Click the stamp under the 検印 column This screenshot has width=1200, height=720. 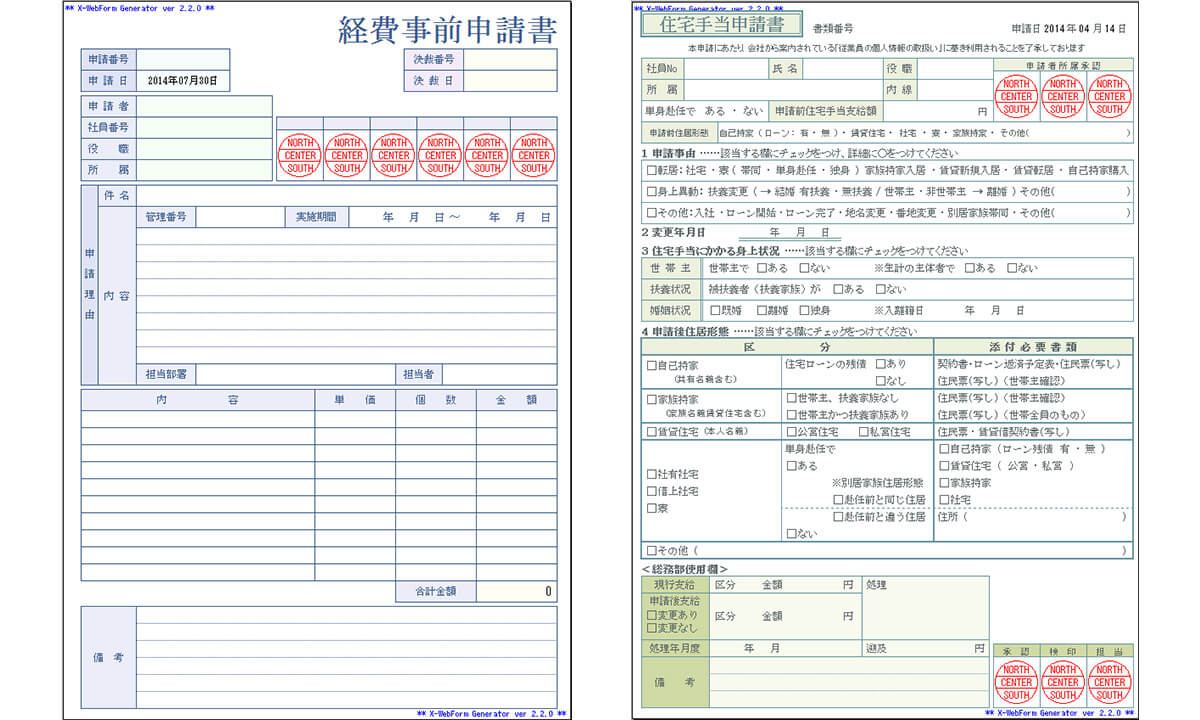point(1063,682)
